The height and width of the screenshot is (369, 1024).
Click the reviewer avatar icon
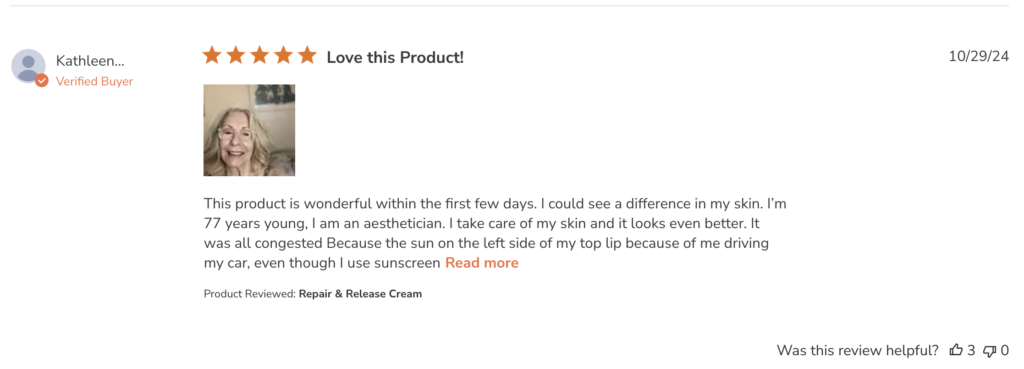pos(28,66)
